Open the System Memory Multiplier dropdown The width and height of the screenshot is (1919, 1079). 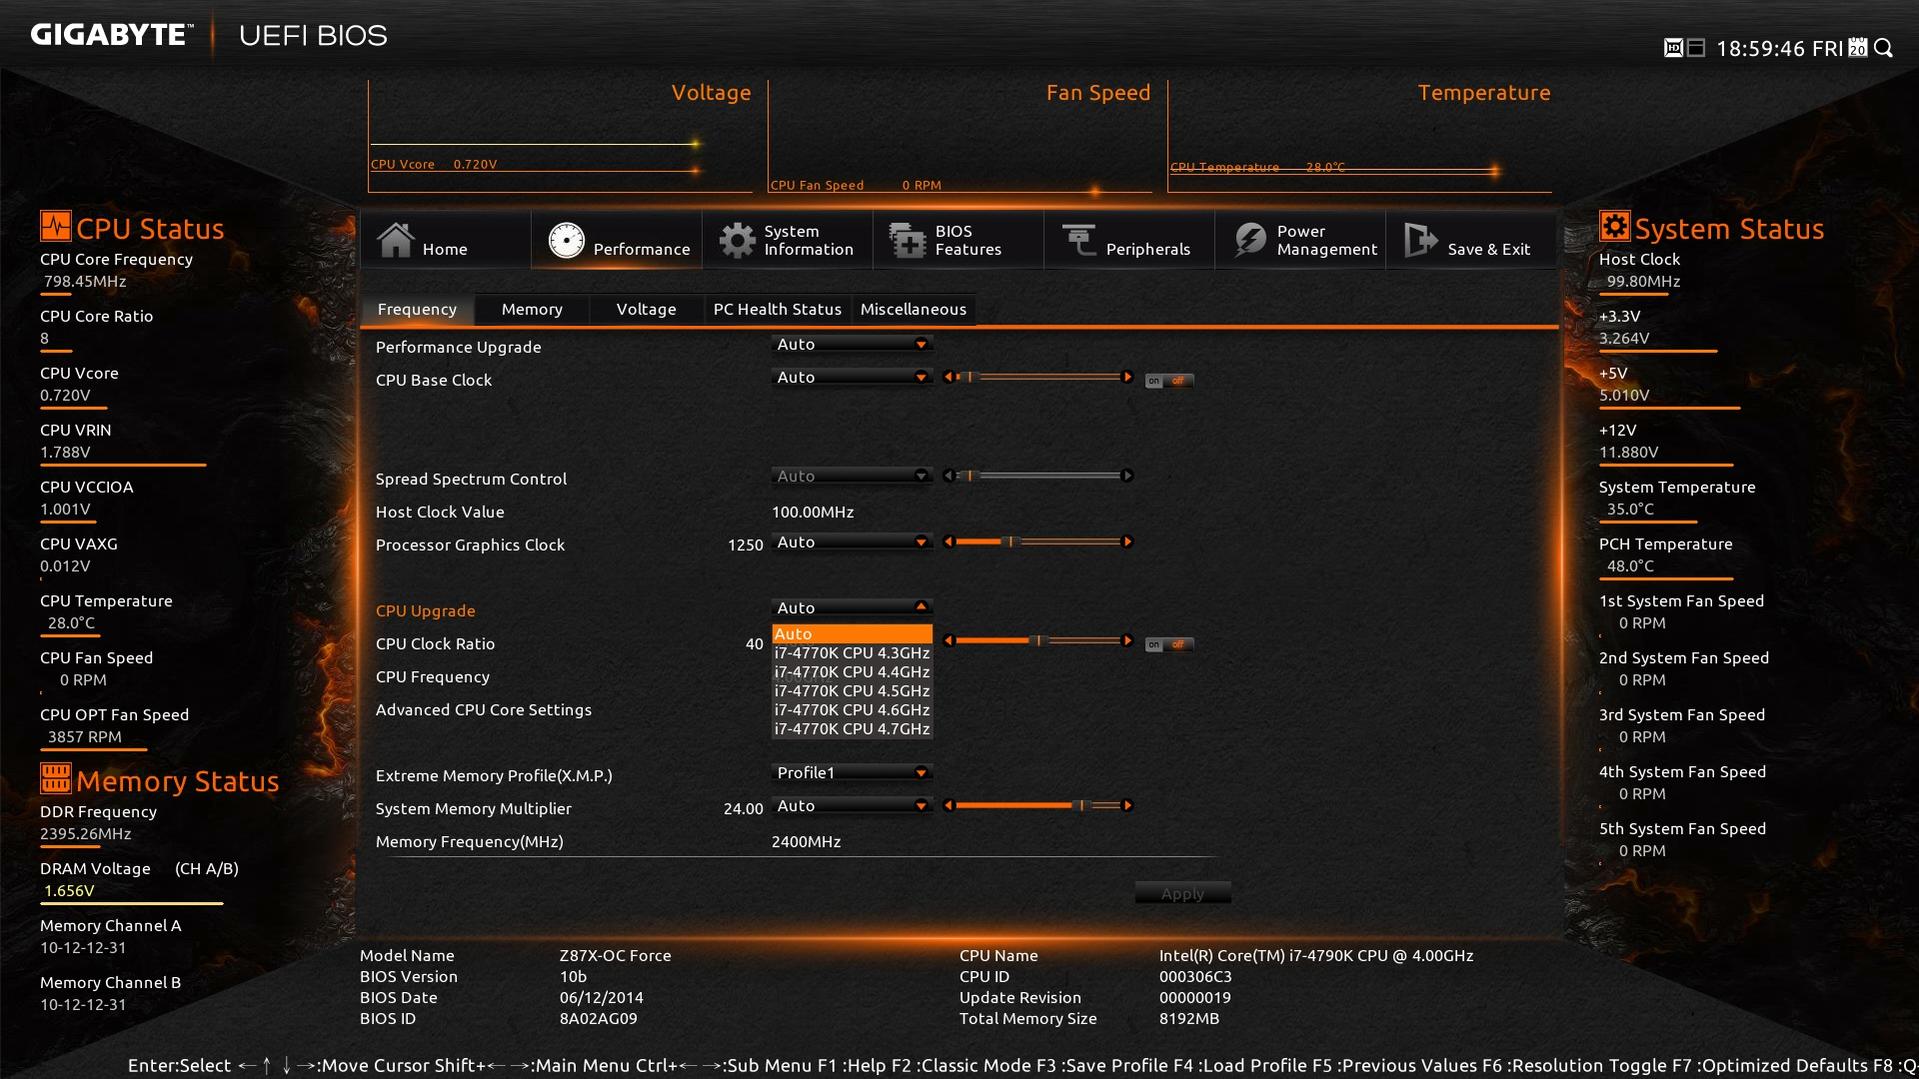click(852, 806)
